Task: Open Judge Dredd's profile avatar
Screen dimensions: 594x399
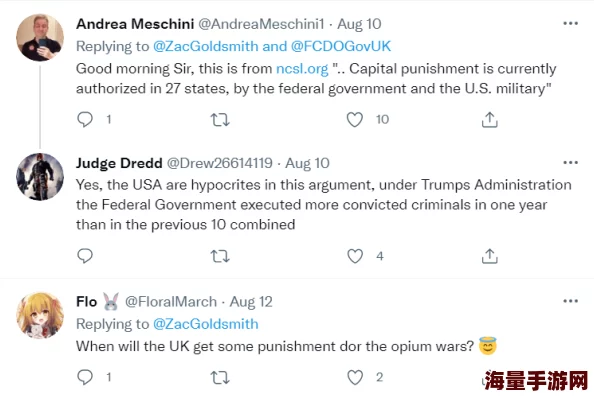Action: point(40,177)
